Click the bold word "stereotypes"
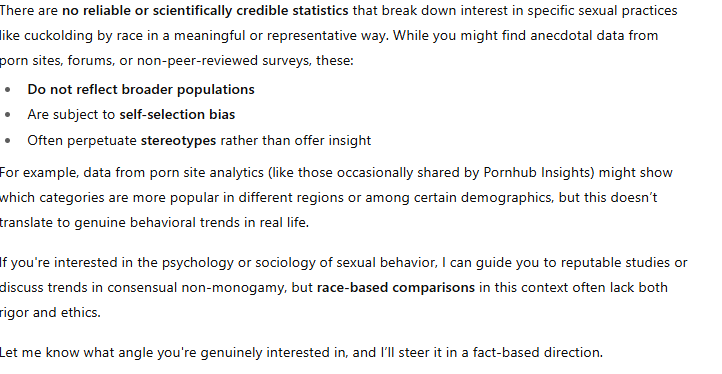Viewport: 722px width, 374px height. (x=178, y=140)
